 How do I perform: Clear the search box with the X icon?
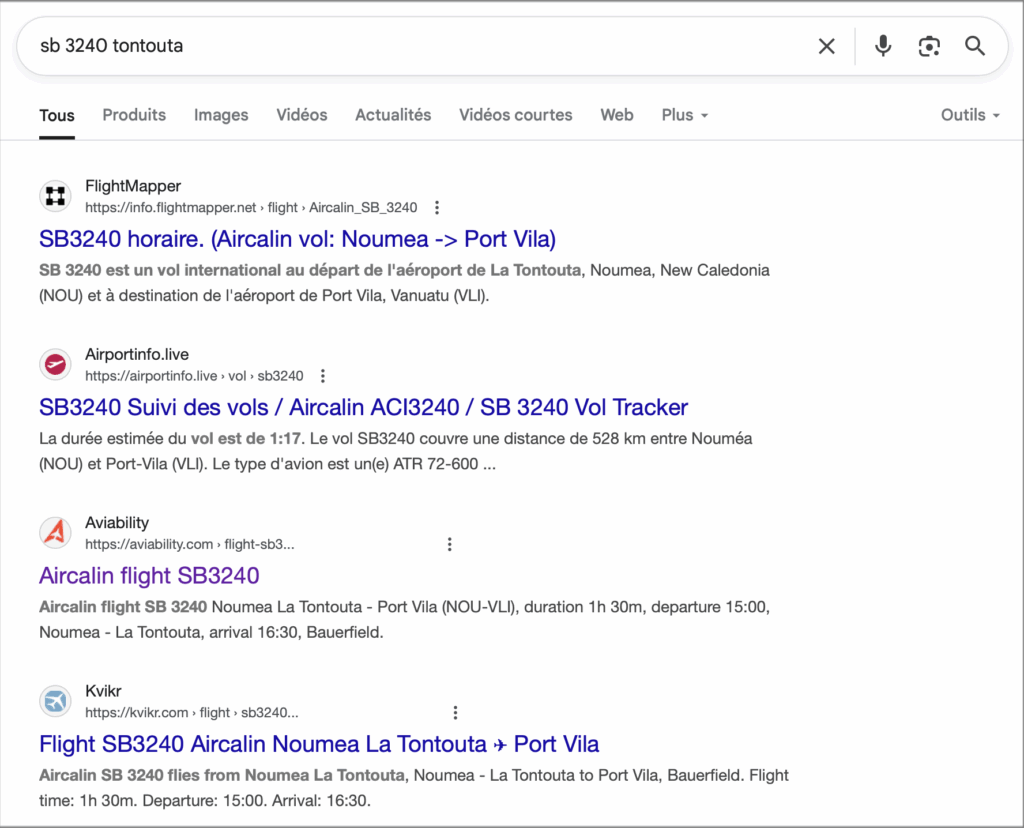pos(826,46)
